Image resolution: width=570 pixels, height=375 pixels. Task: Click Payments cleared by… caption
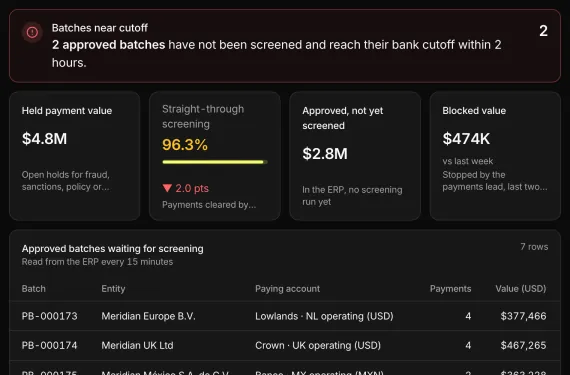pos(209,205)
